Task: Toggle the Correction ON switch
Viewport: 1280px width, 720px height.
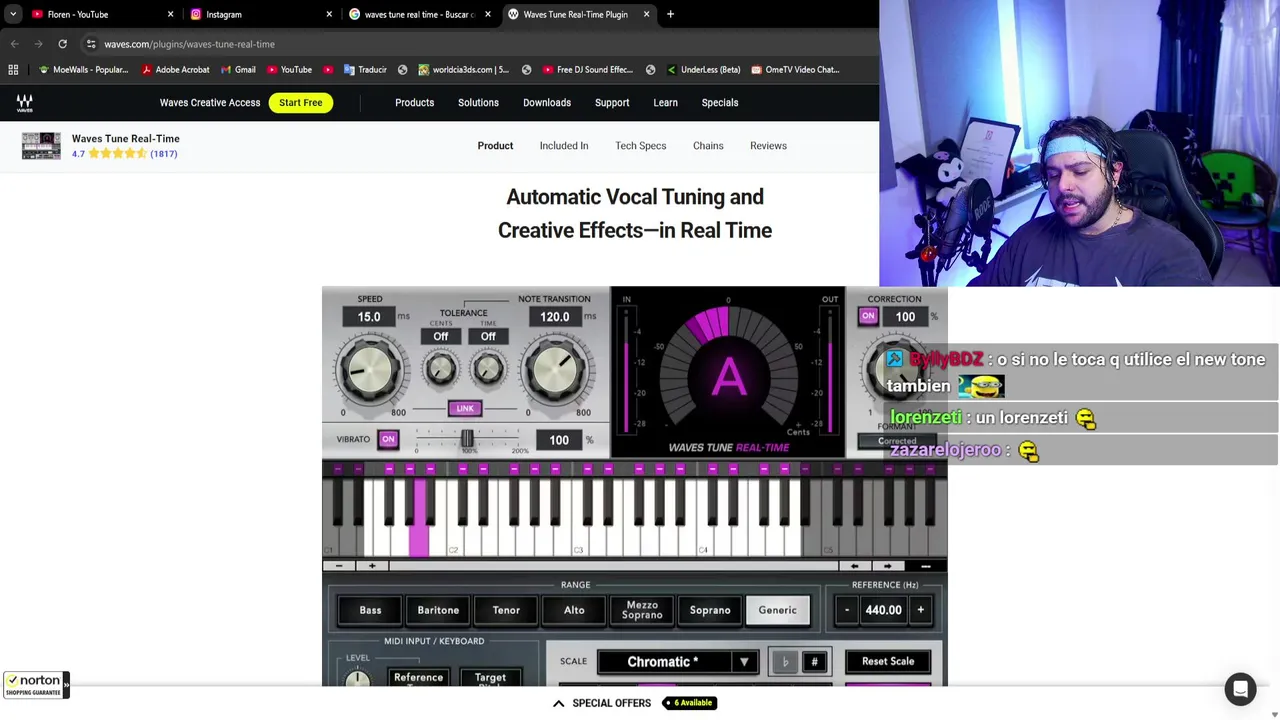Action: (868, 316)
